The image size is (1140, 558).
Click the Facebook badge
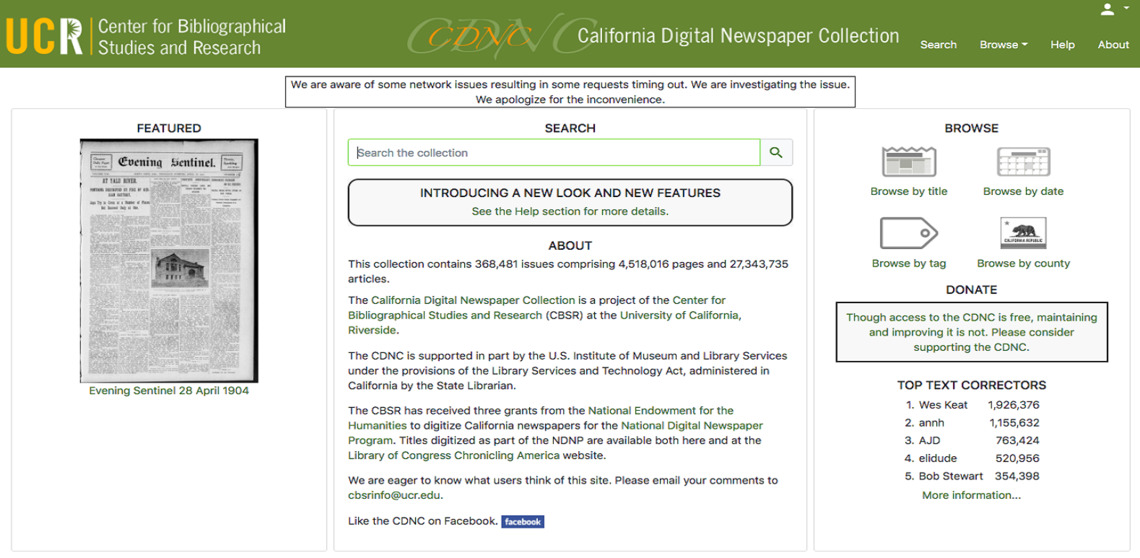tap(523, 522)
